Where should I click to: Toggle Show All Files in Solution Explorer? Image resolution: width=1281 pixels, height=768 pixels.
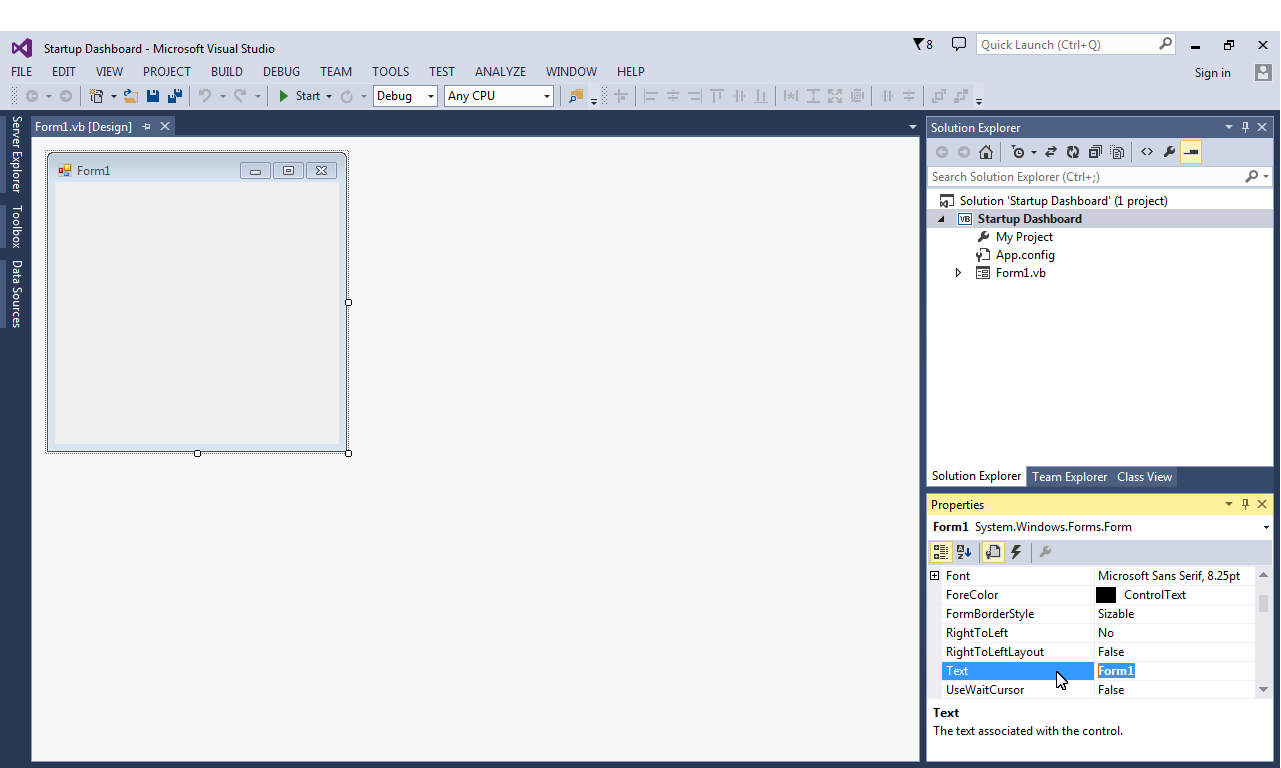coord(1117,152)
